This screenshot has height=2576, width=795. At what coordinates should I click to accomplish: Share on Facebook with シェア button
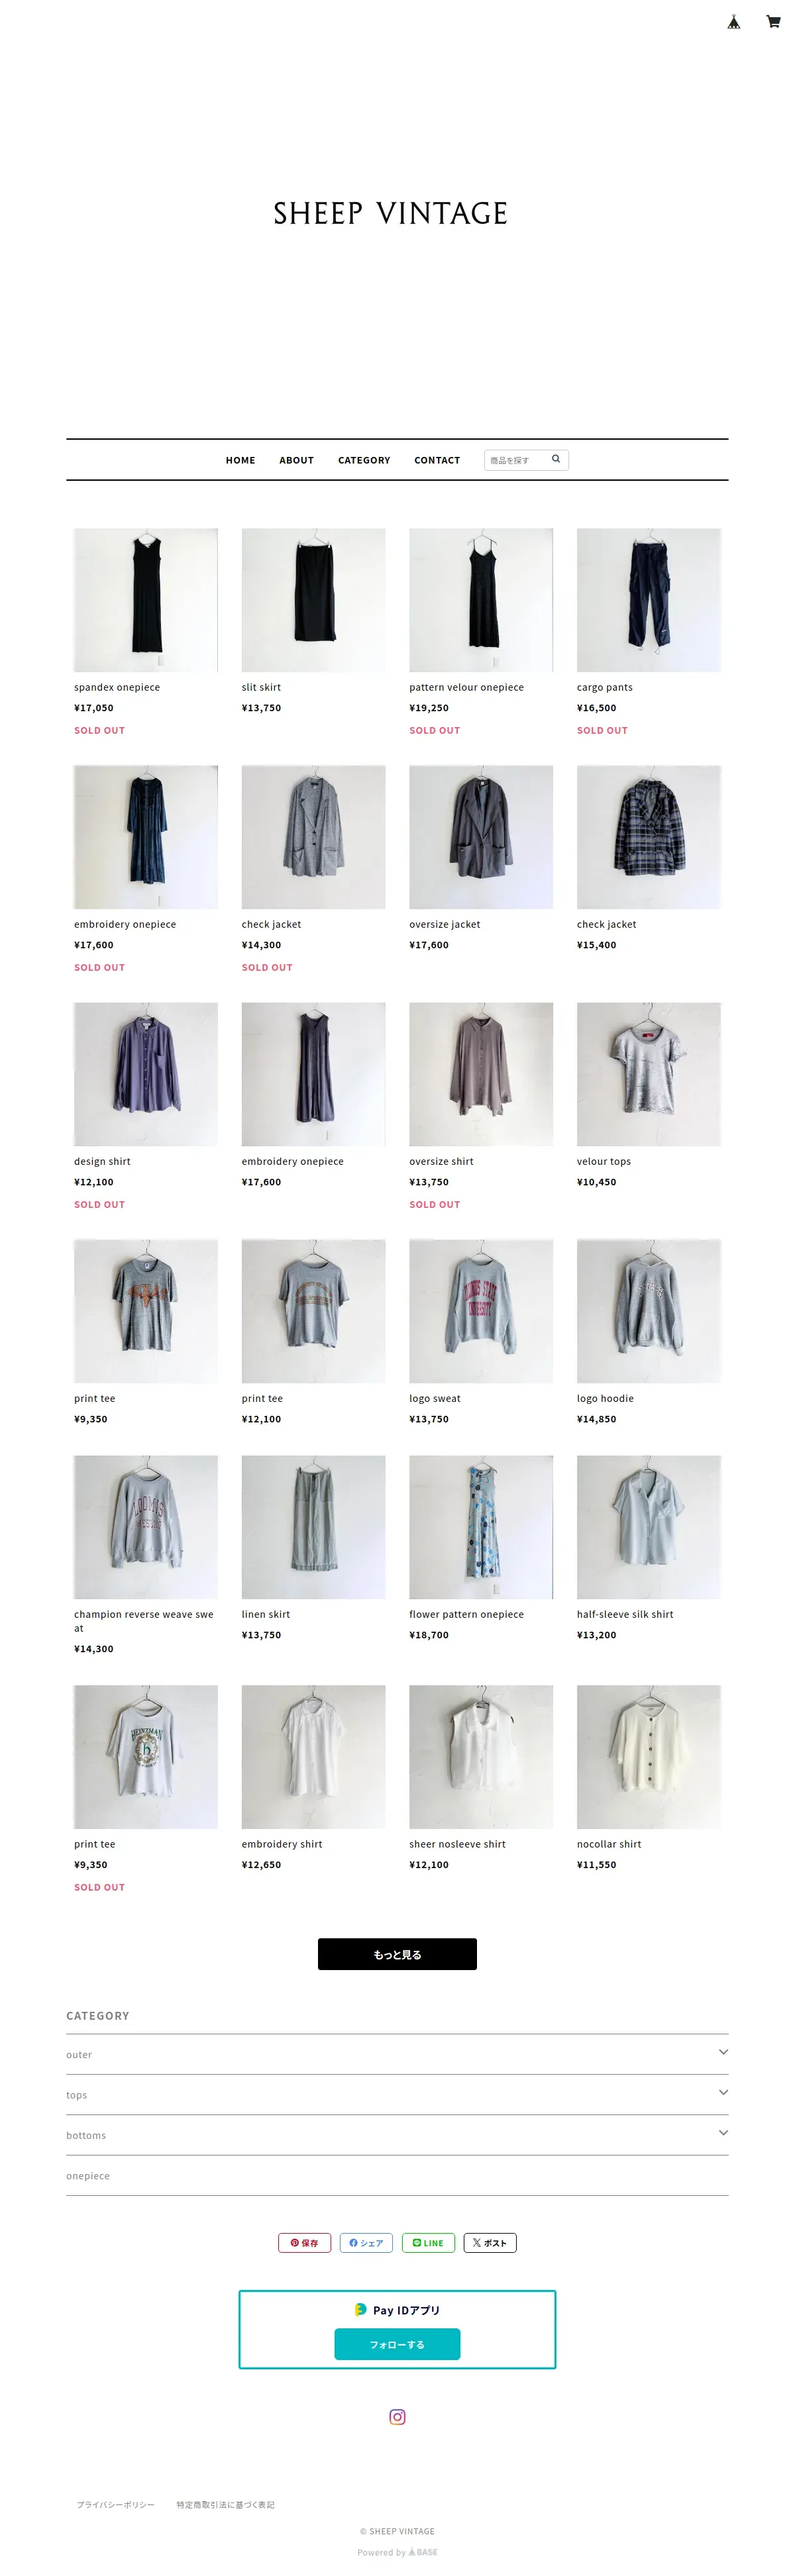tap(366, 2242)
